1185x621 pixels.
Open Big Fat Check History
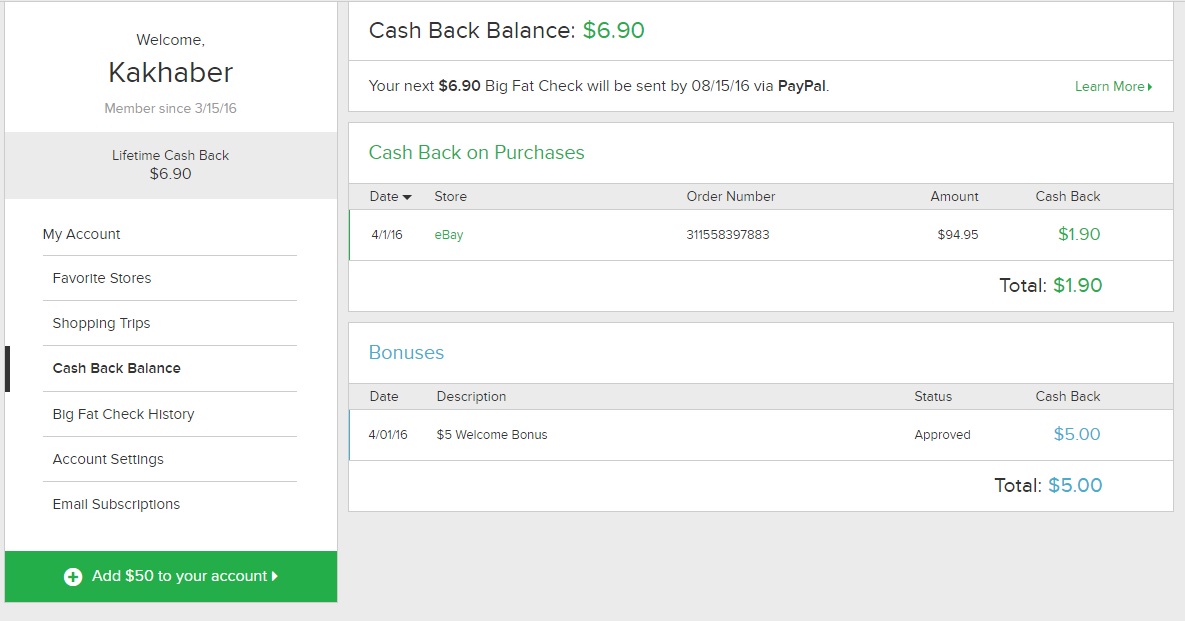pyautogui.click(x=123, y=414)
